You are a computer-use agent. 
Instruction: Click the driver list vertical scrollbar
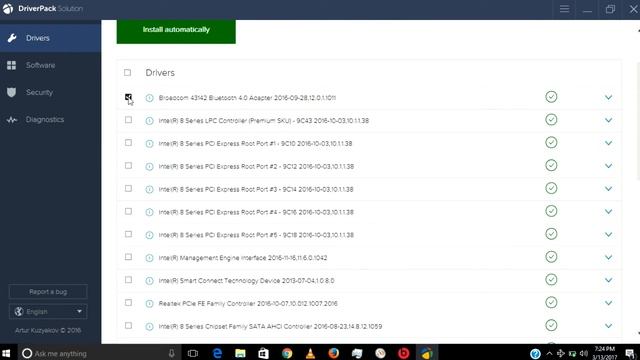tap(637, 122)
